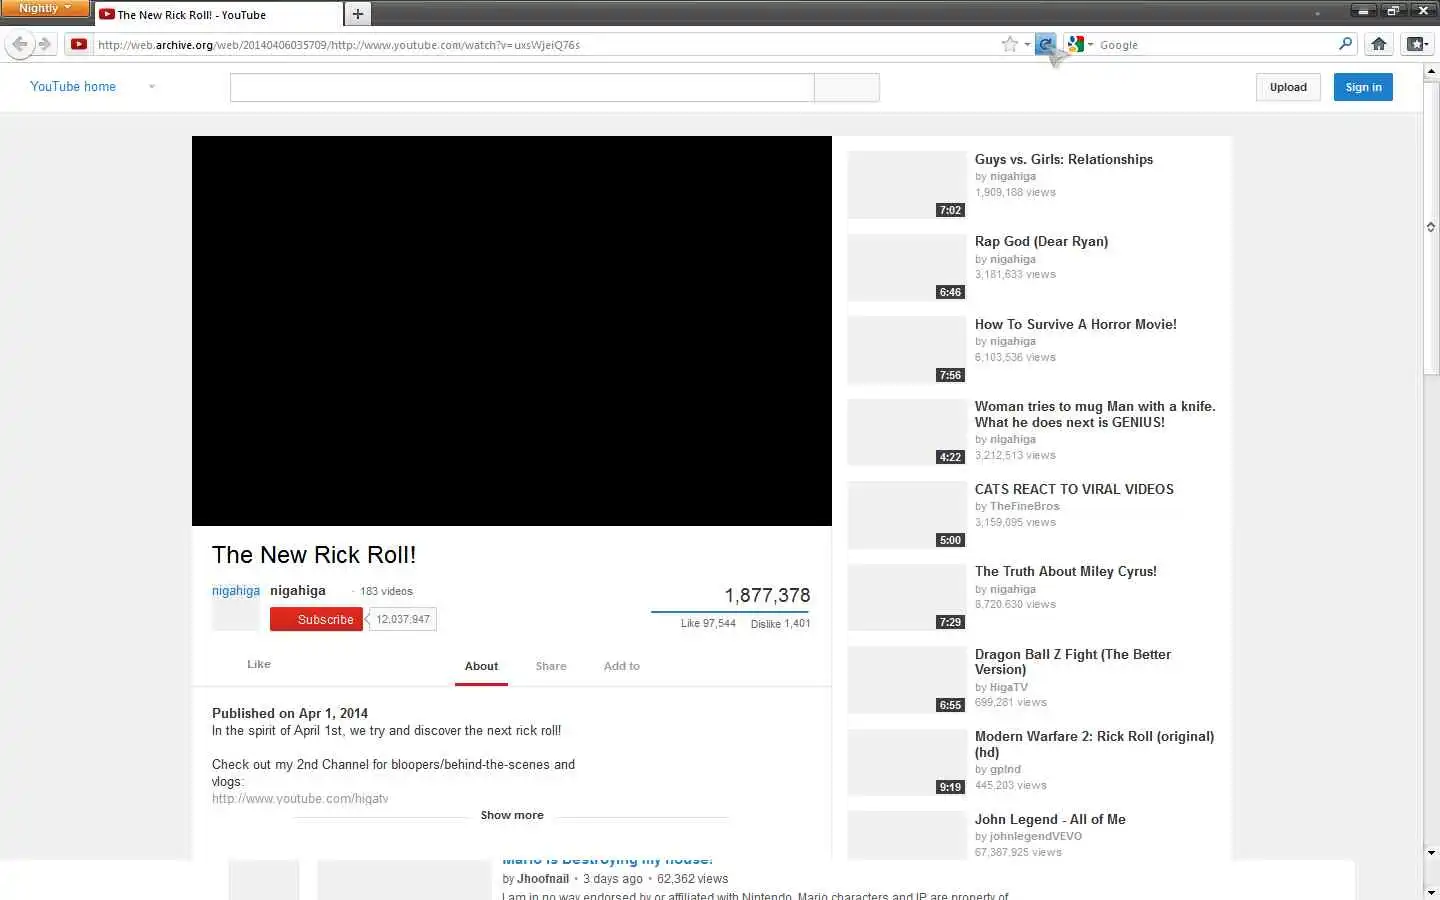Screen dimensions: 1440x900
Task: Click the browser forward arrow button
Action: (45, 44)
